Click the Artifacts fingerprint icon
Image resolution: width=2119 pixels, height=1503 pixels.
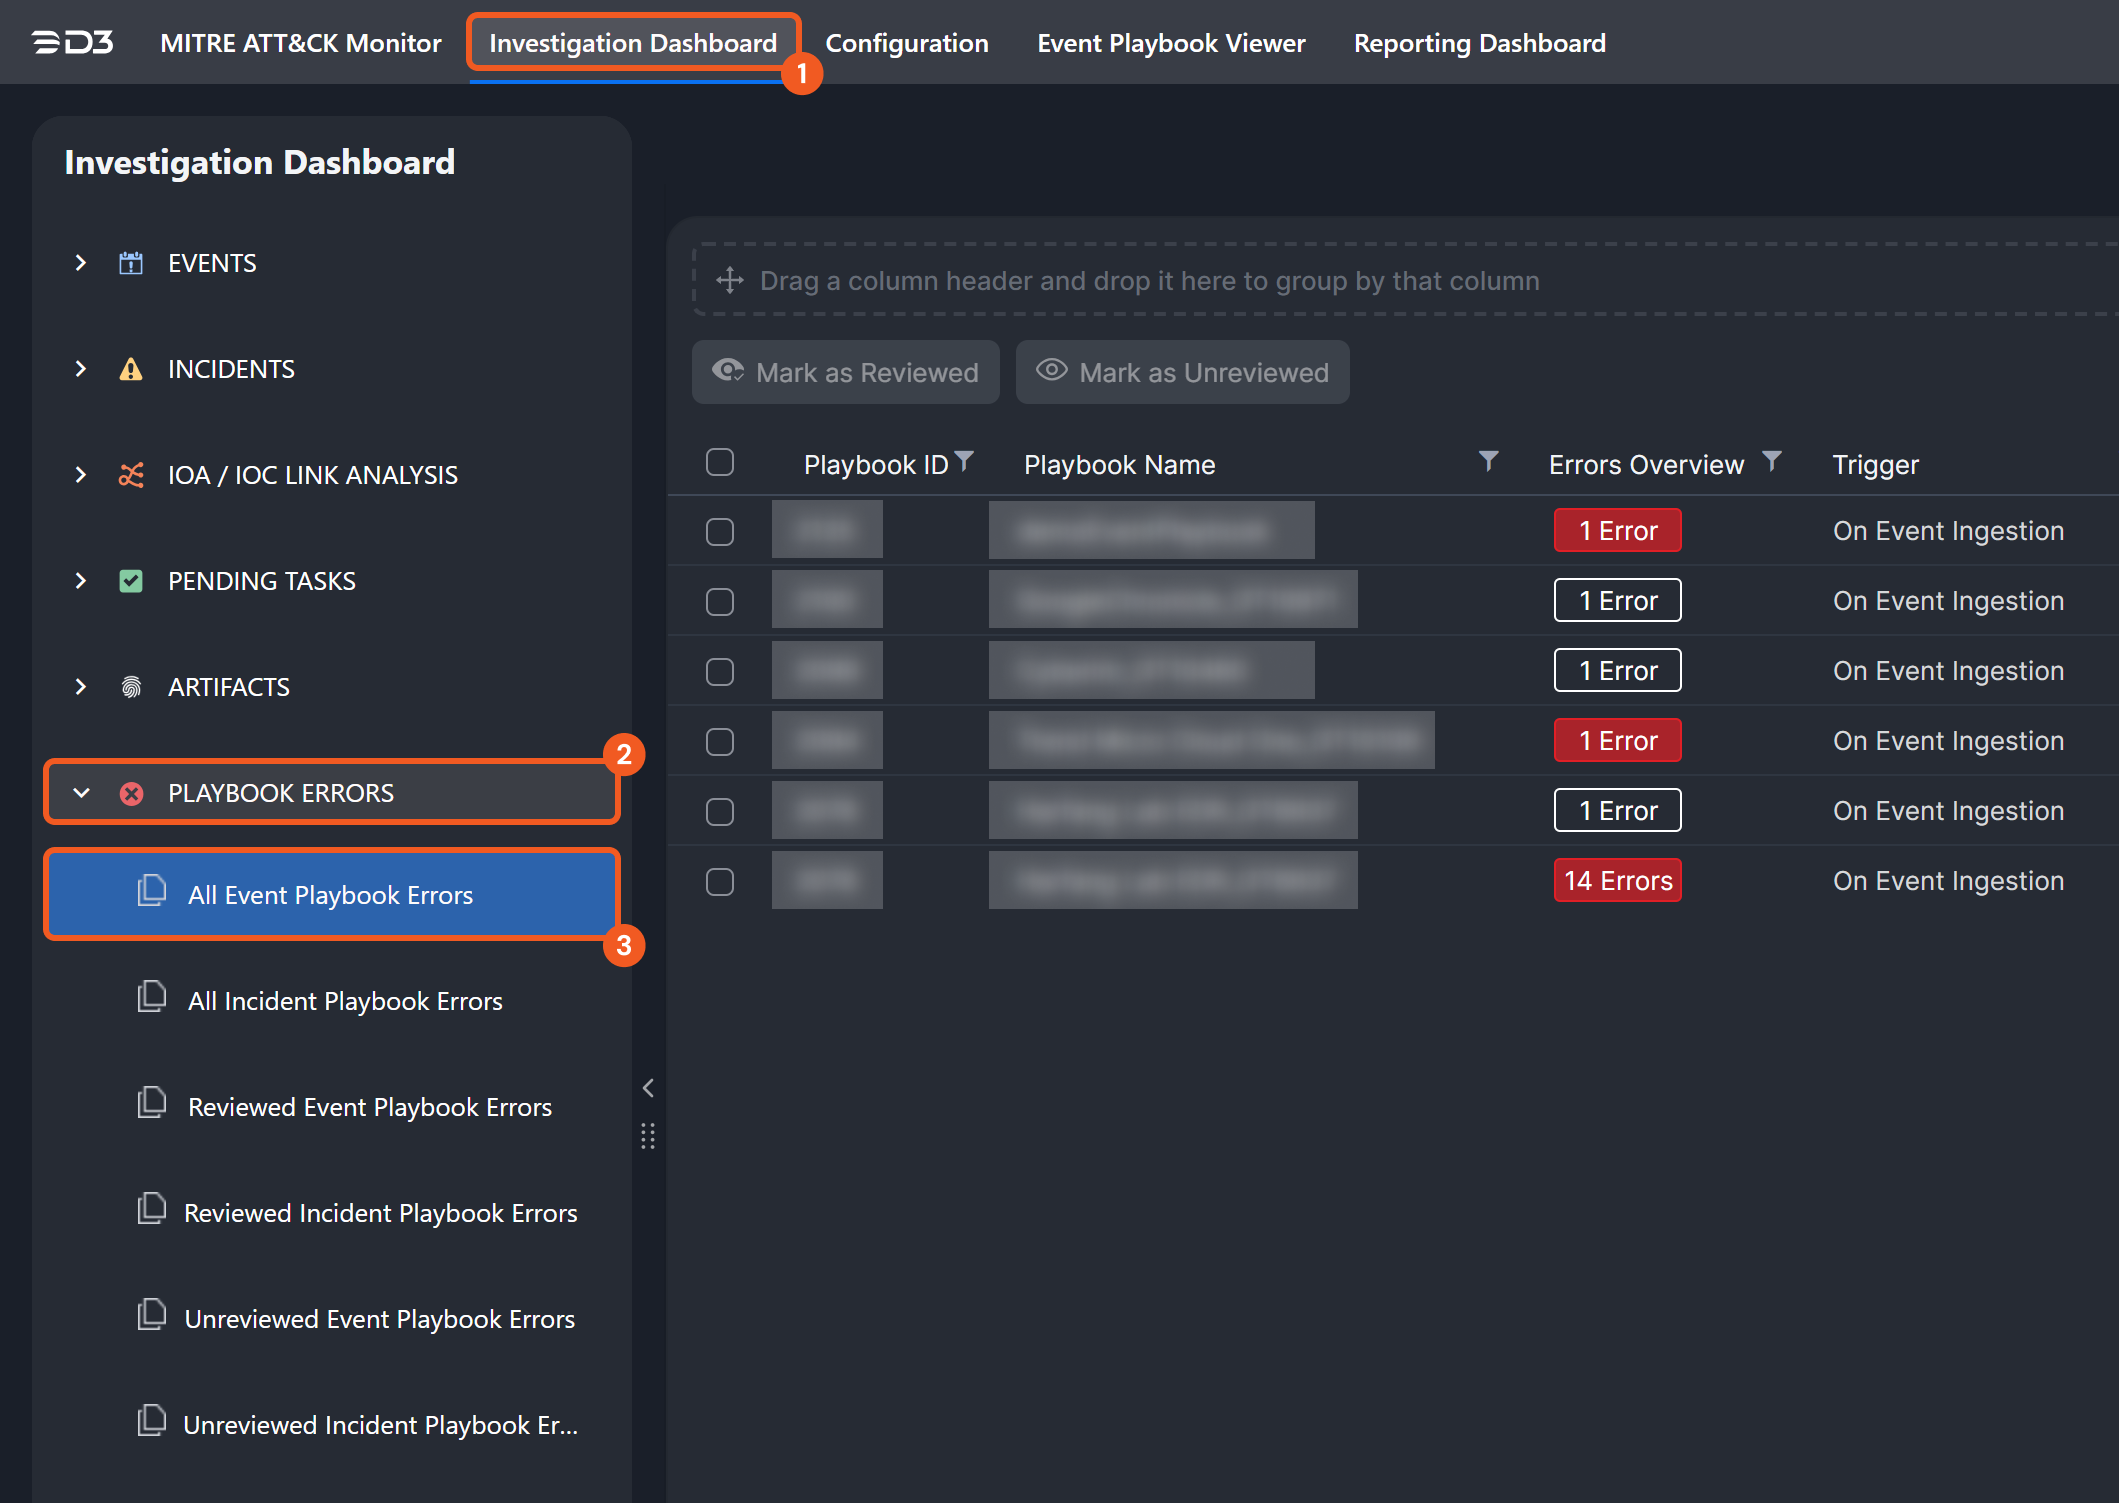pos(131,687)
